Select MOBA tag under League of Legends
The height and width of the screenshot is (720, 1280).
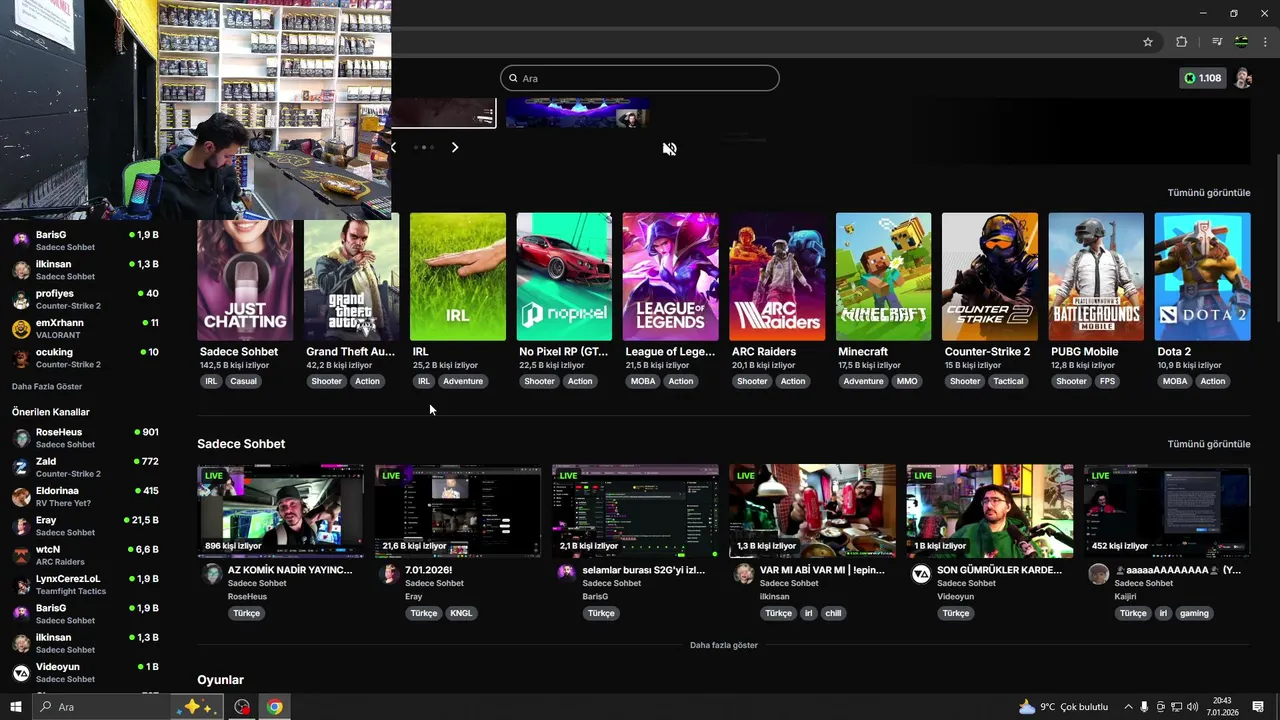click(643, 381)
